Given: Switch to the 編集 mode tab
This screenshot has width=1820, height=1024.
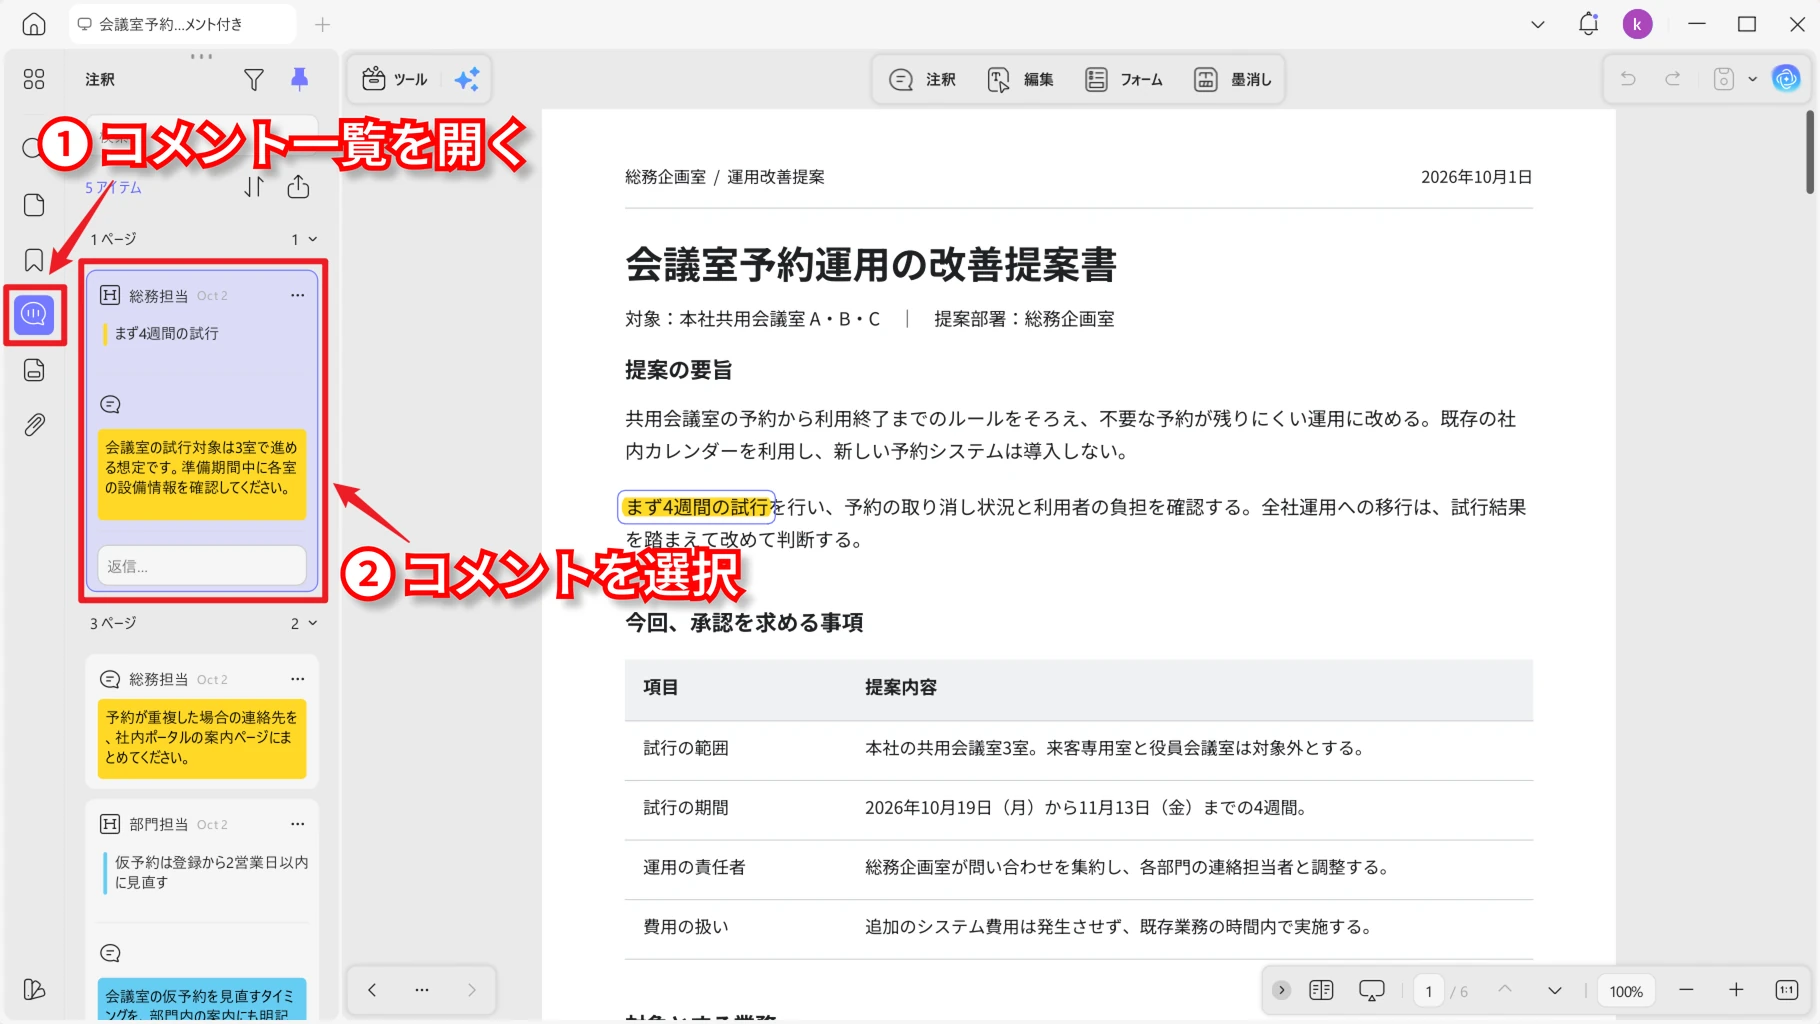Looking at the screenshot, I should pos(1020,79).
